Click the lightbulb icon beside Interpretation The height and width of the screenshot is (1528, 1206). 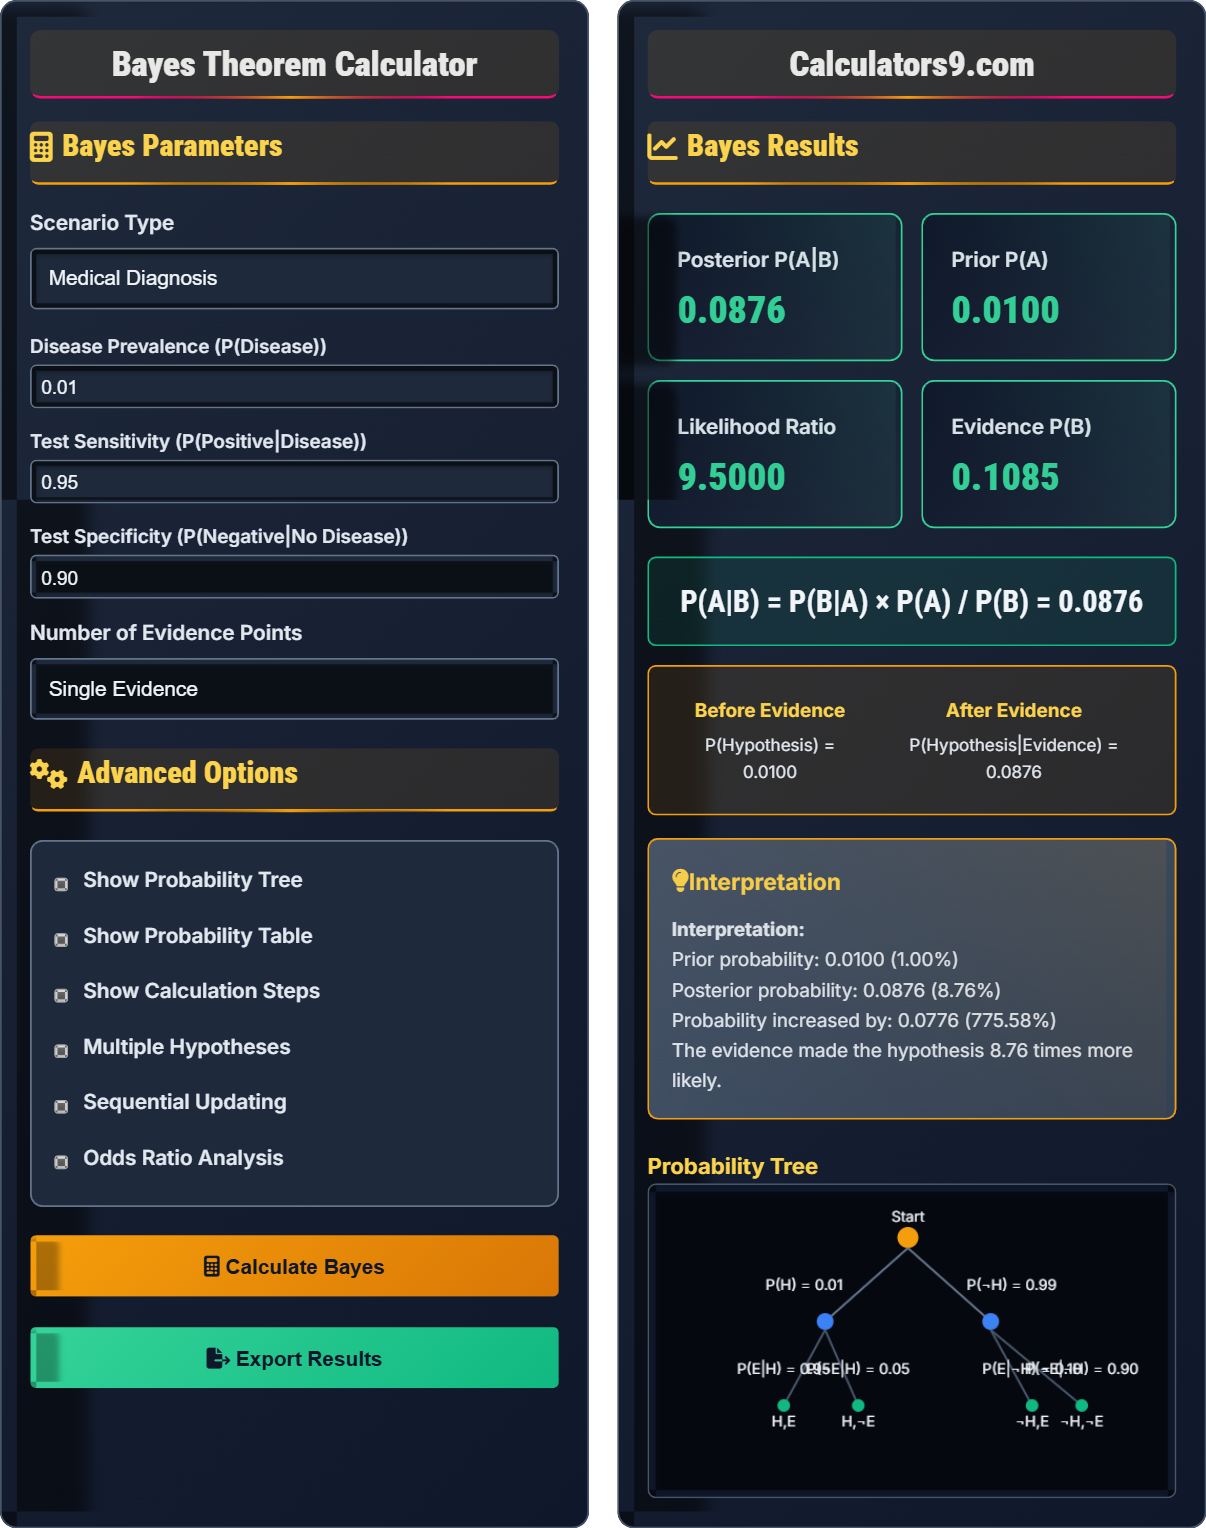pos(680,881)
